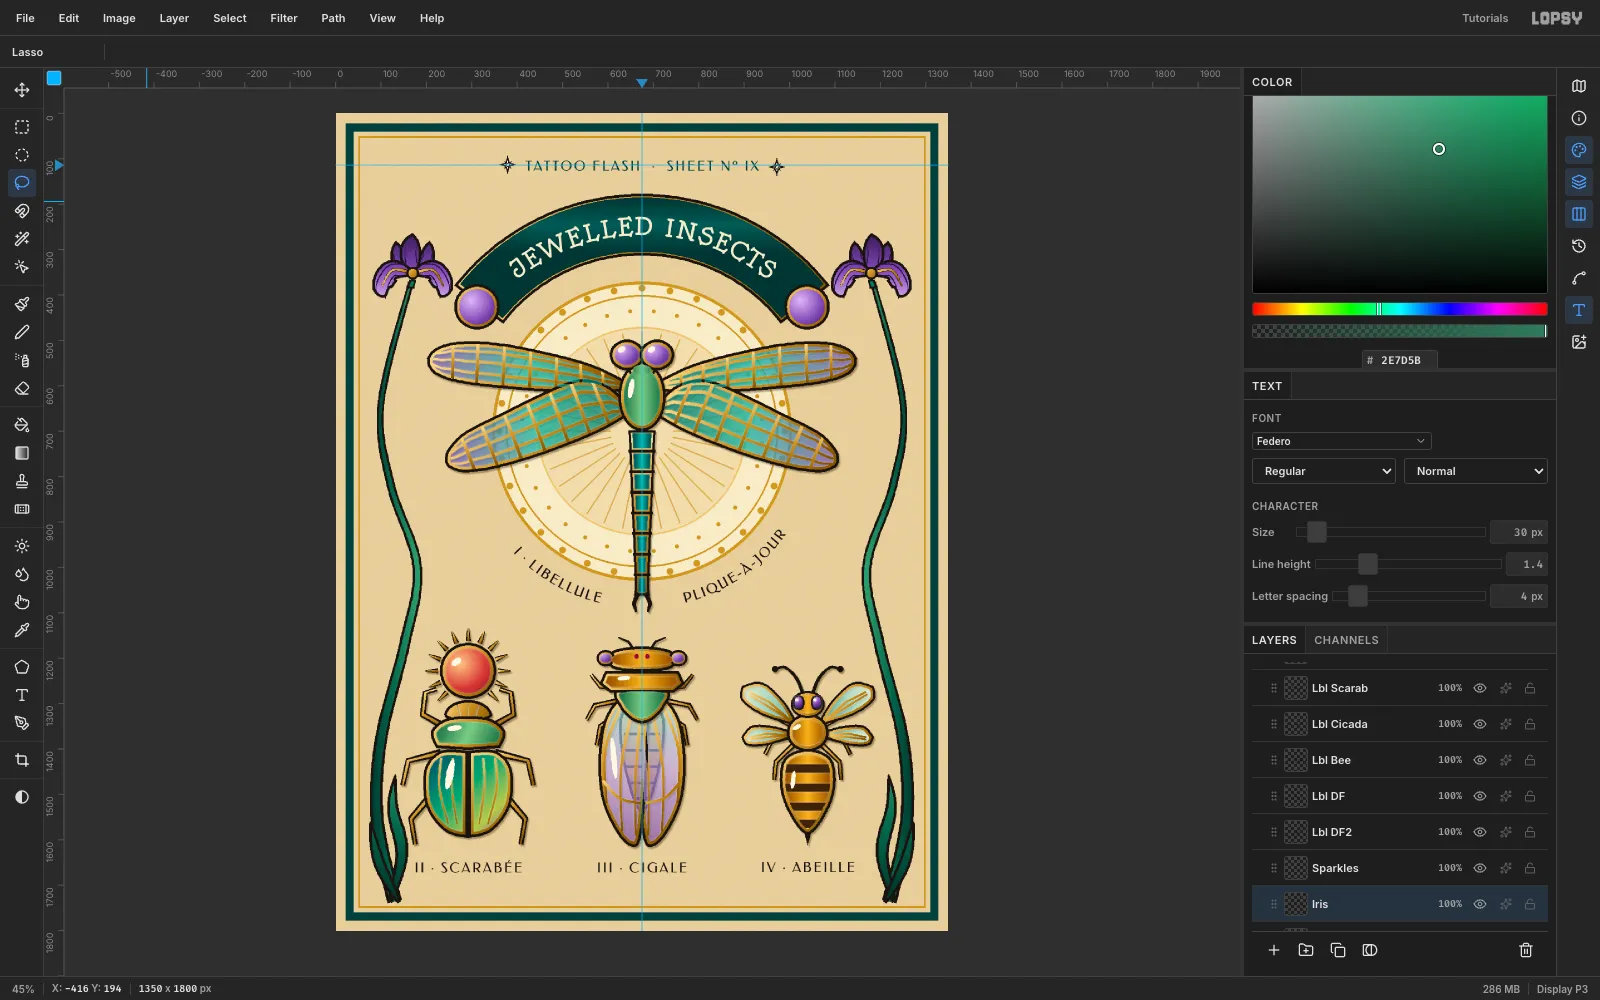Viewport: 1600px width, 1000px height.
Task: Lock the Iris layer
Action: click(x=1530, y=904)
